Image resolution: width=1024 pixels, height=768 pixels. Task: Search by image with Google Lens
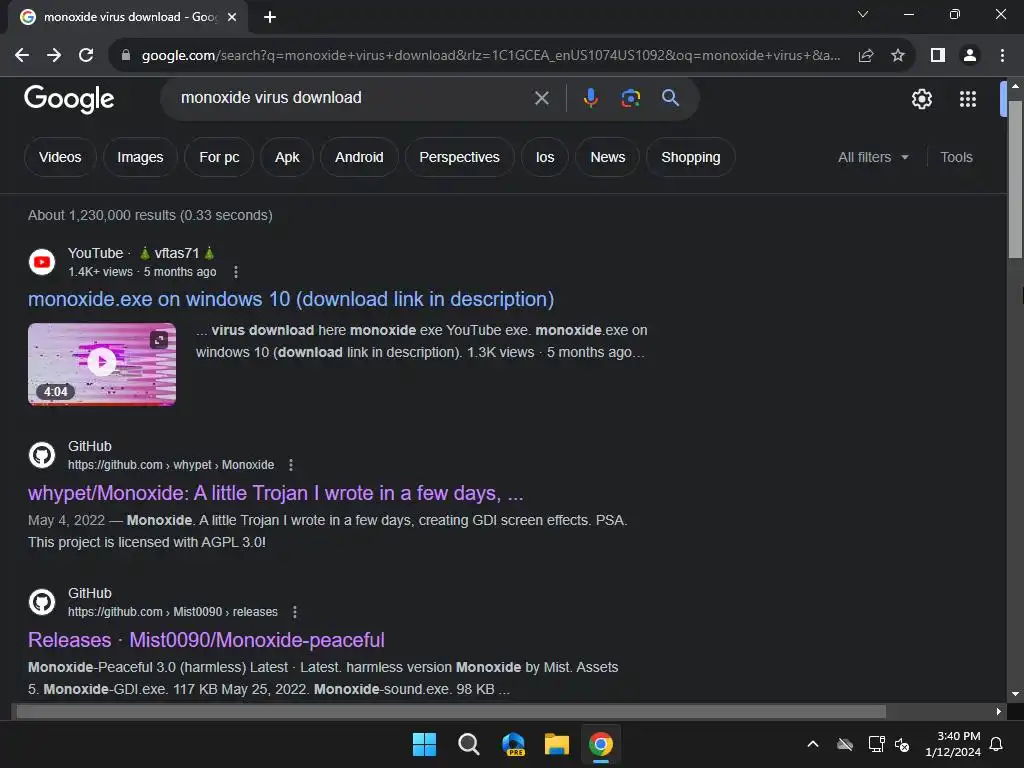630,98
